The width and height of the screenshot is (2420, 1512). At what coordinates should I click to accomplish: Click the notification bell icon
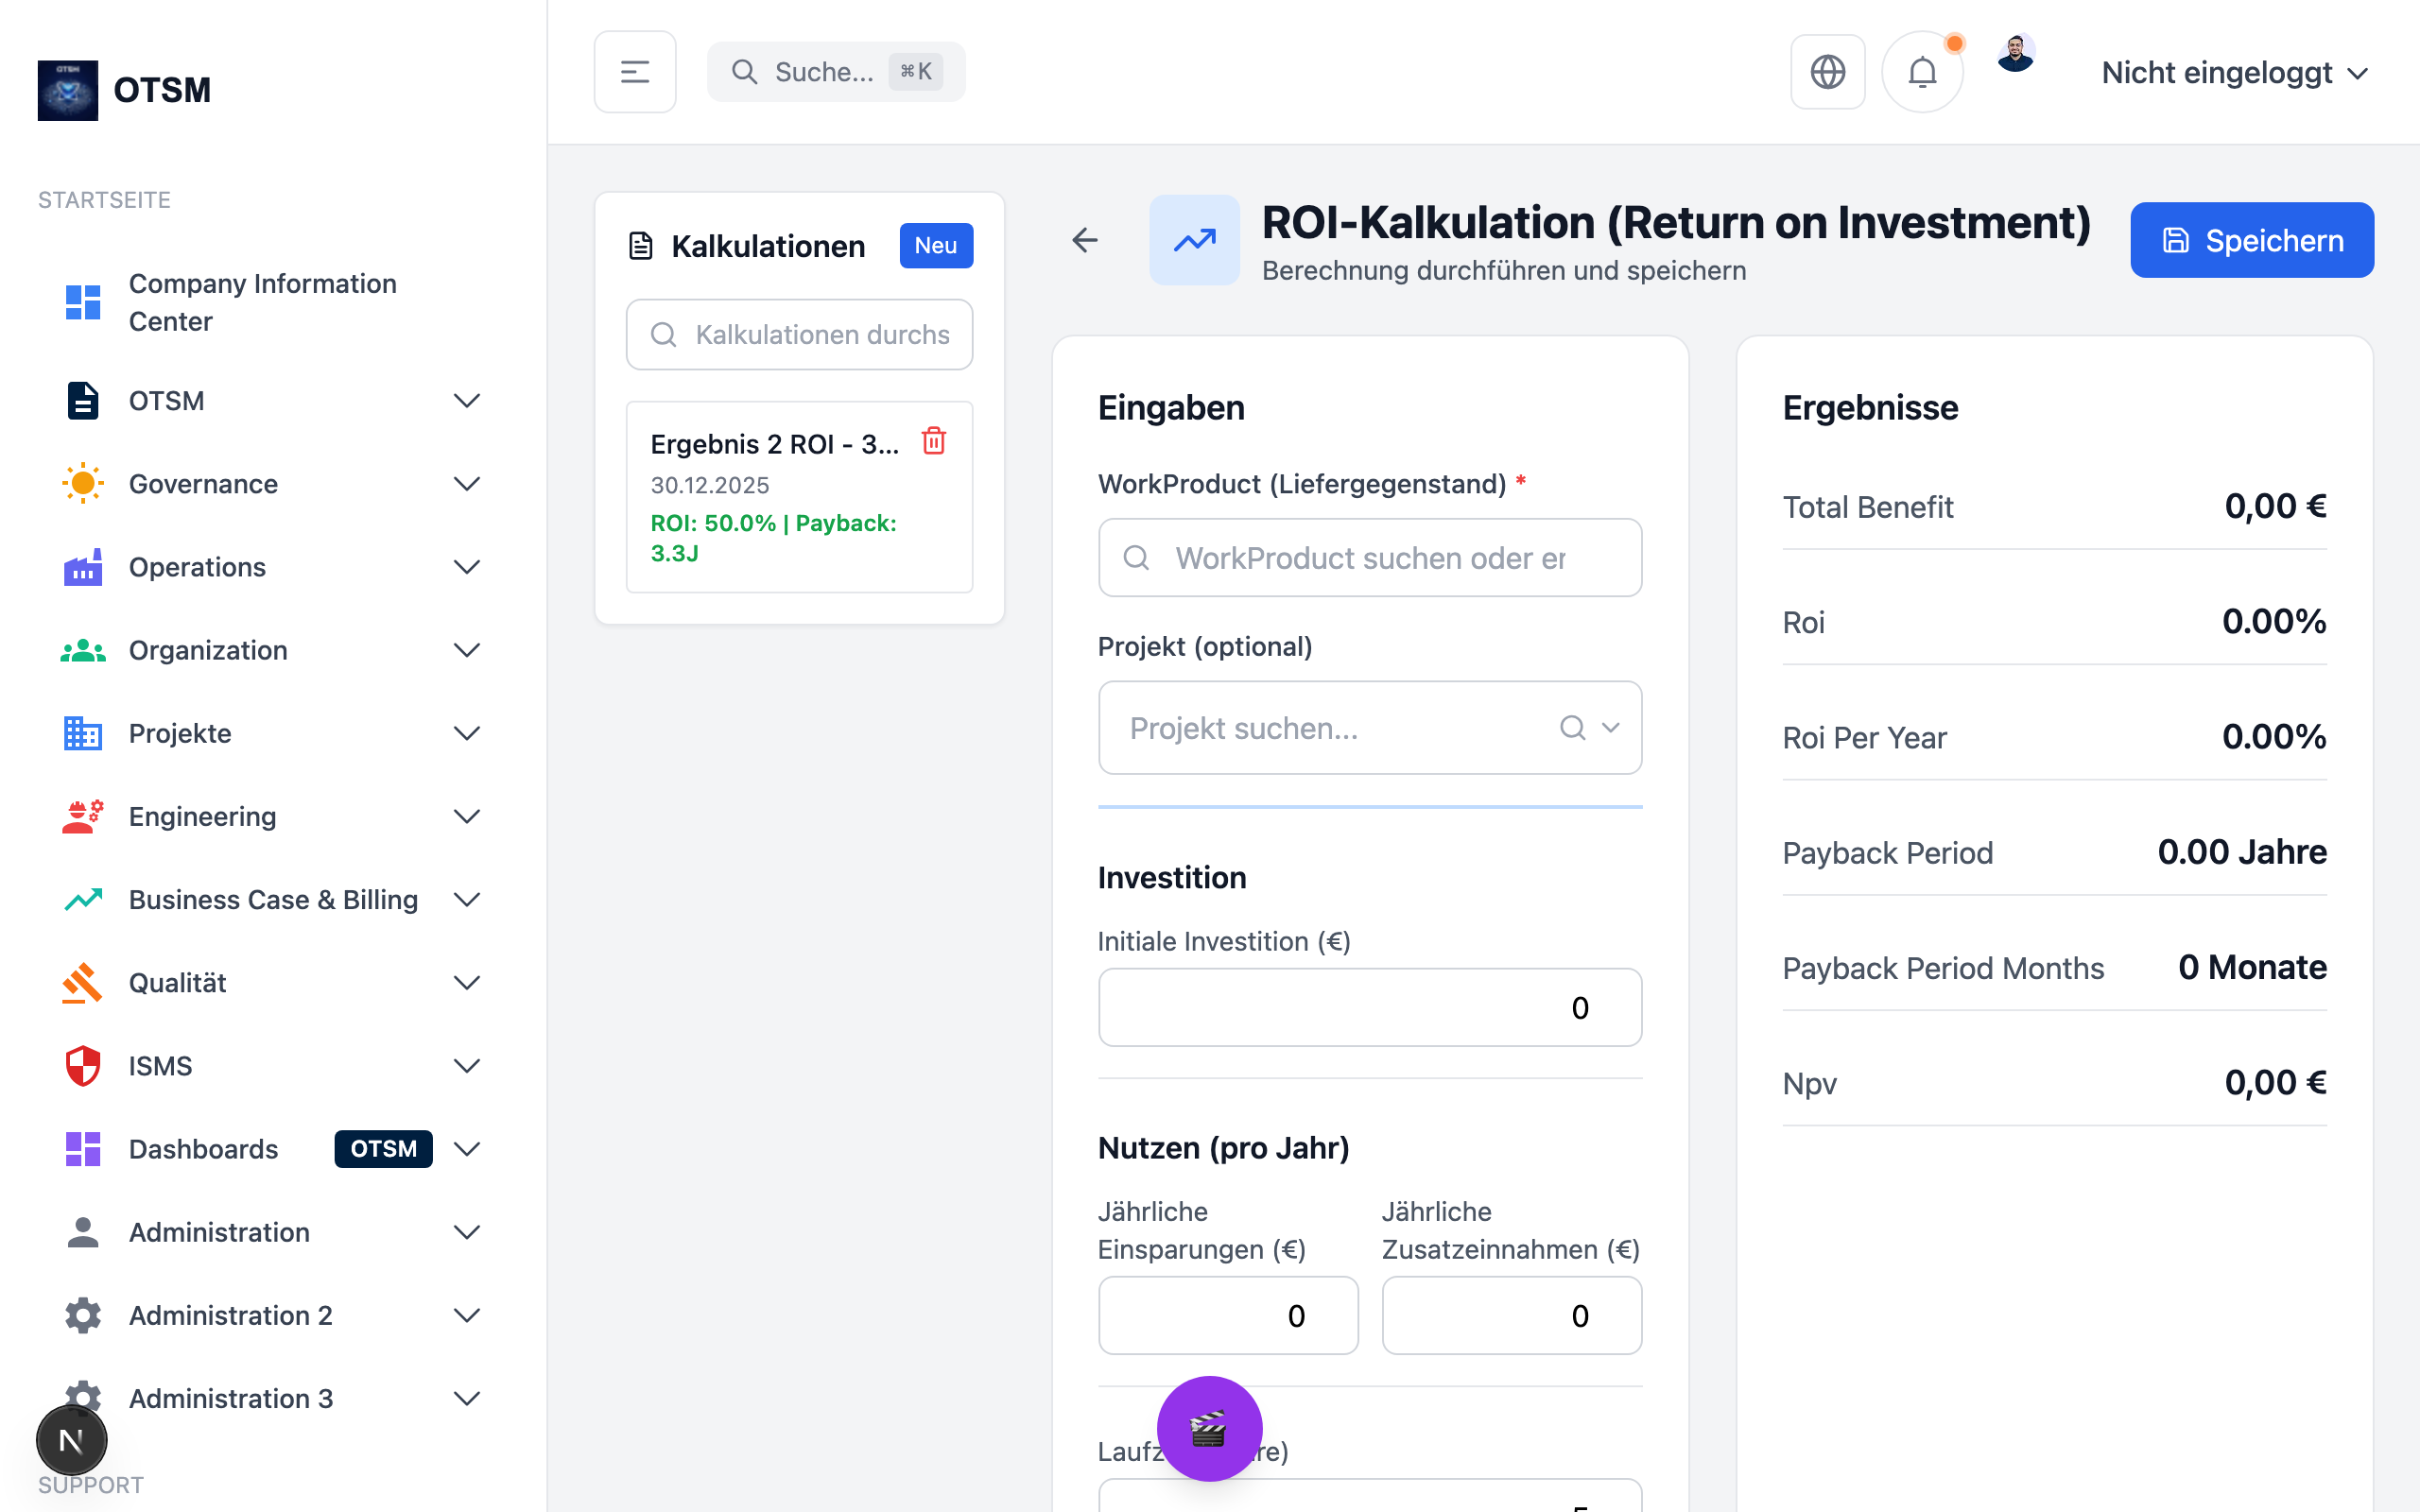coord(1921,72)
